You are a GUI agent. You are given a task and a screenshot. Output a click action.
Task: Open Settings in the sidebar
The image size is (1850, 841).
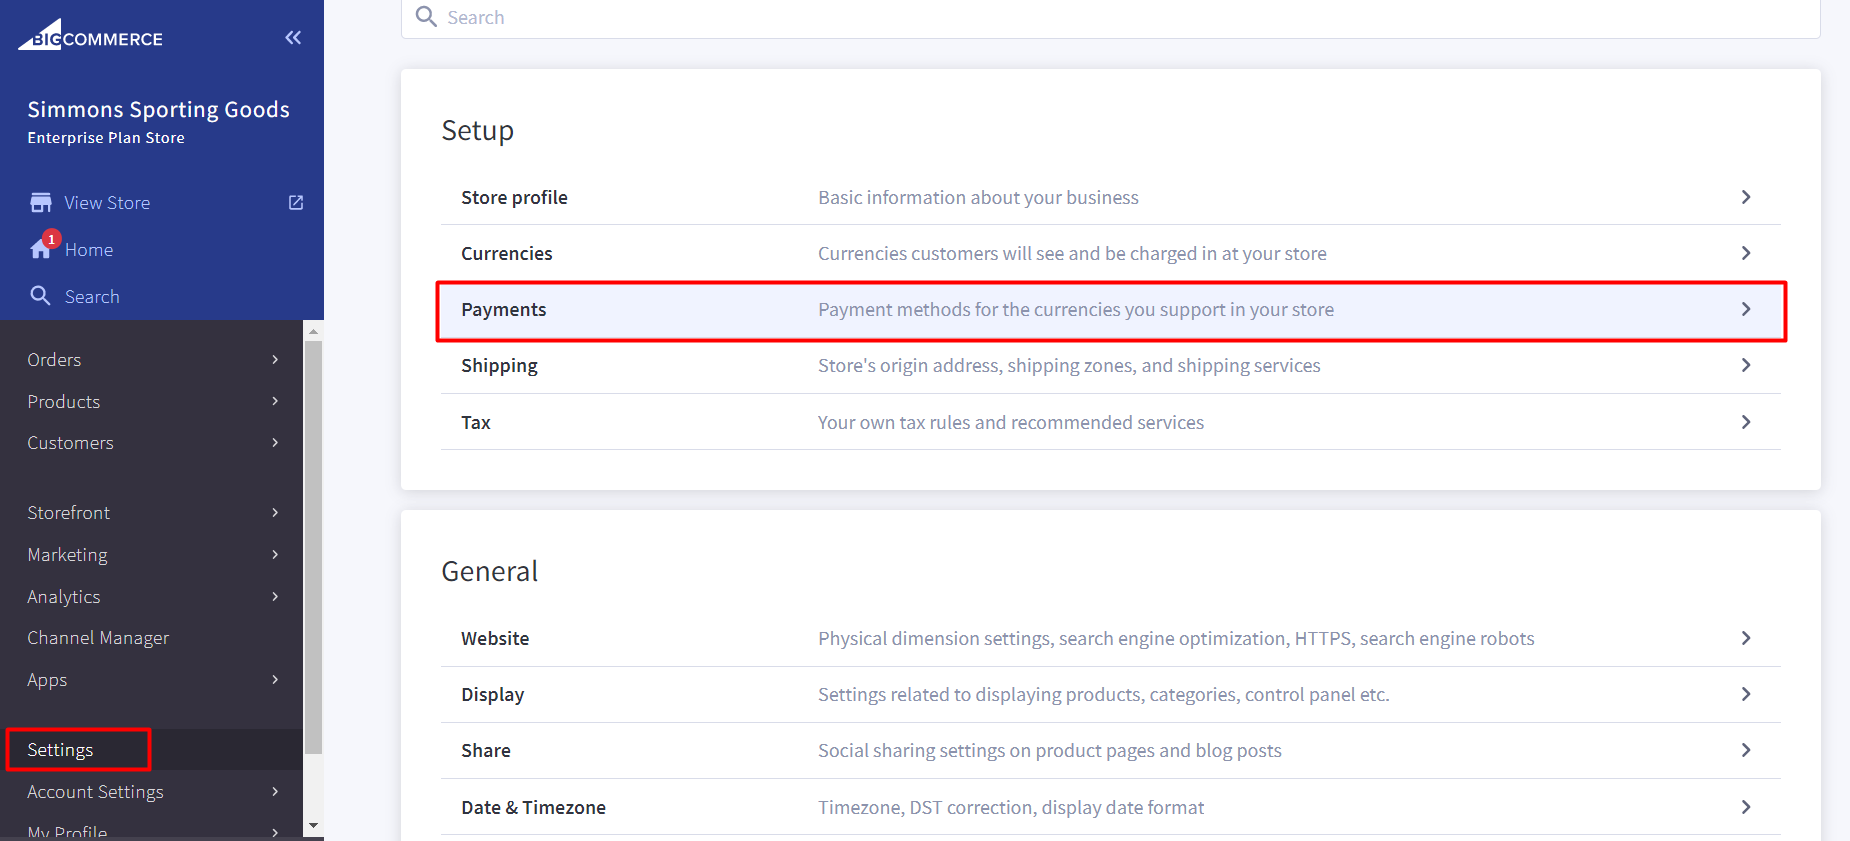pyautogui.click(x=61, y=750)
